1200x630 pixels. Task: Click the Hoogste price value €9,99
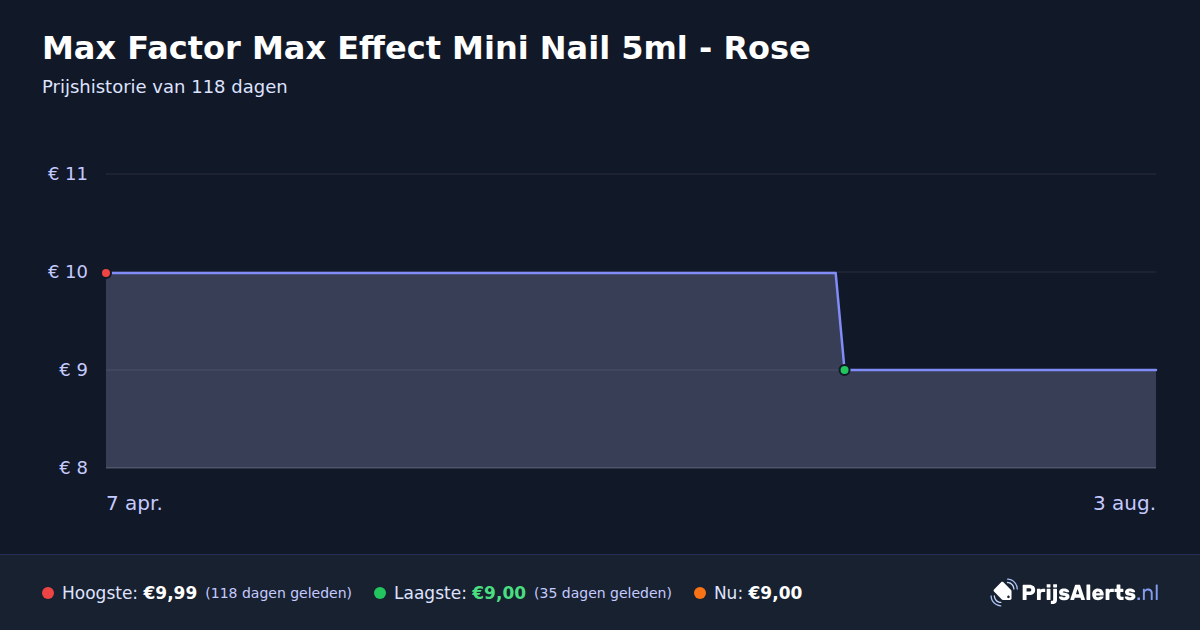point(170,593)
